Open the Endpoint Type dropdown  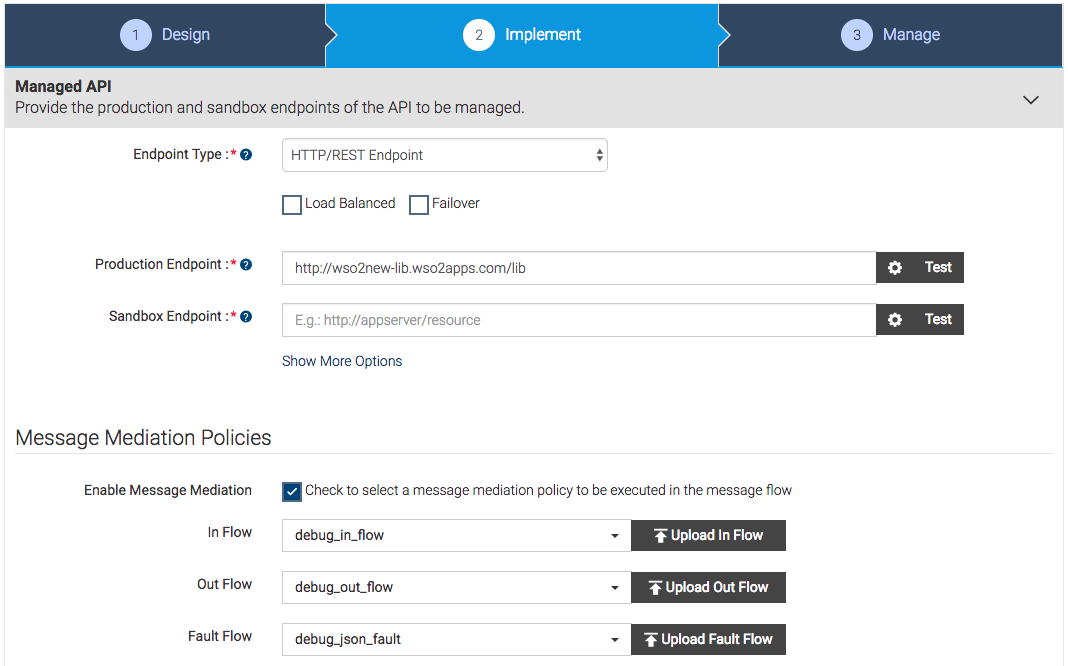[443, 154]
